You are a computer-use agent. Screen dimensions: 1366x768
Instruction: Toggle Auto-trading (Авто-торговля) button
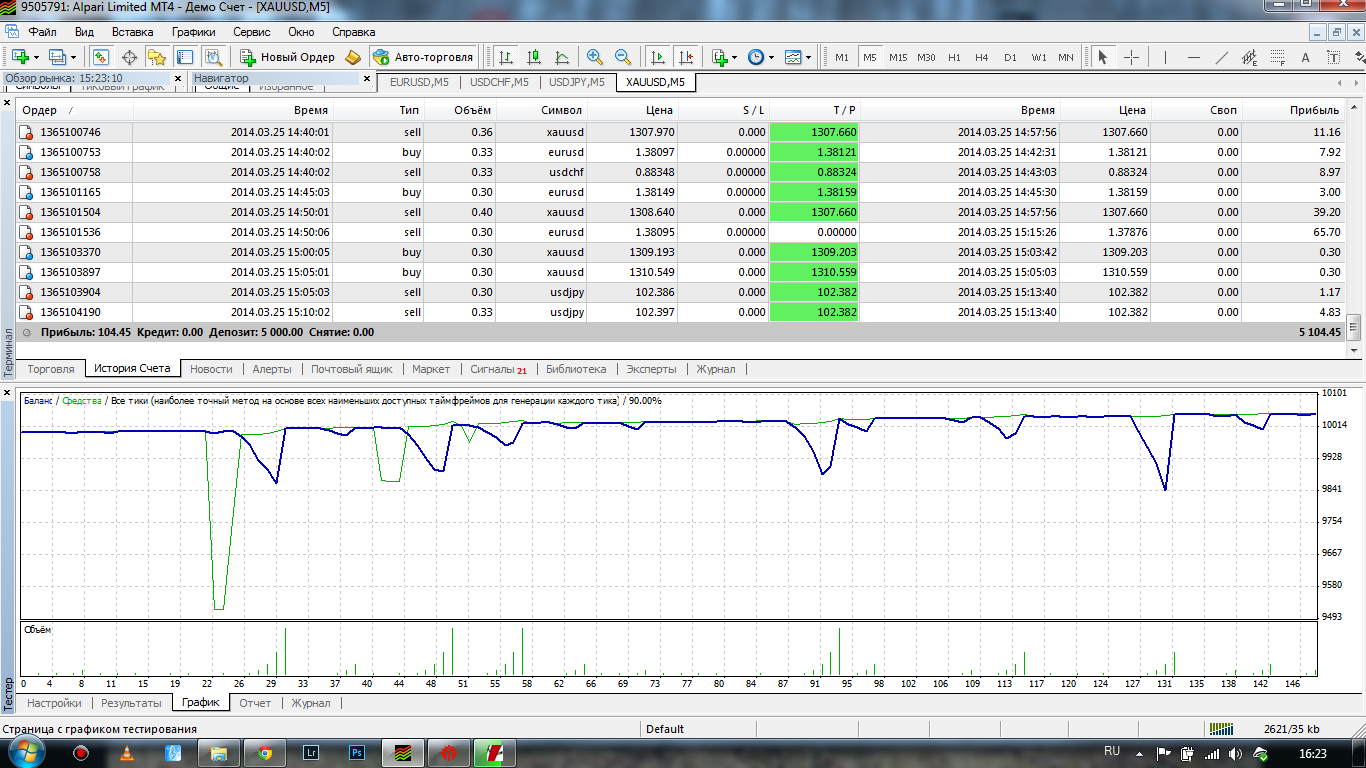422,57
